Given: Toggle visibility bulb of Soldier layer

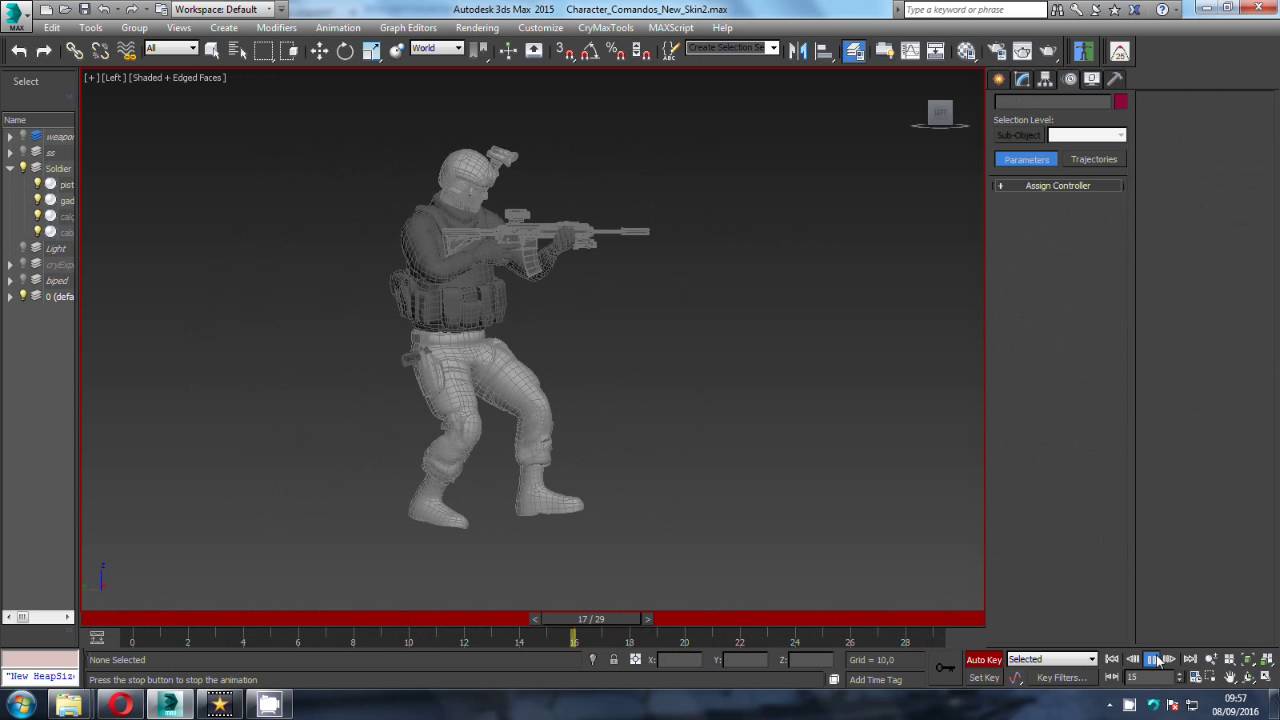Looking at the screenshot, I should [23, 168].
